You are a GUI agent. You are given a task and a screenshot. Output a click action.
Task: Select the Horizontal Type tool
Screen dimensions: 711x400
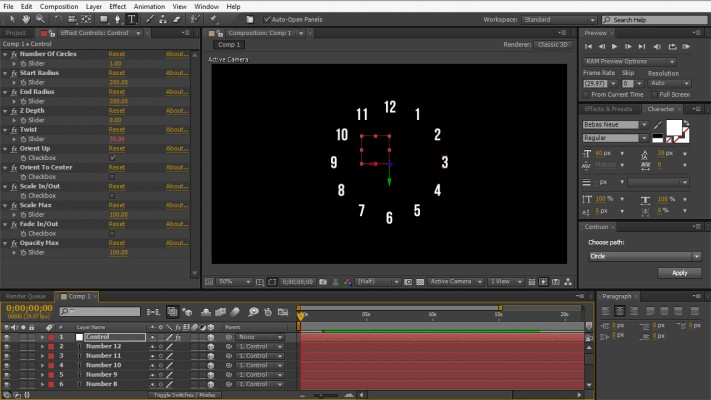pyautogui.click(x=132, y=19)
